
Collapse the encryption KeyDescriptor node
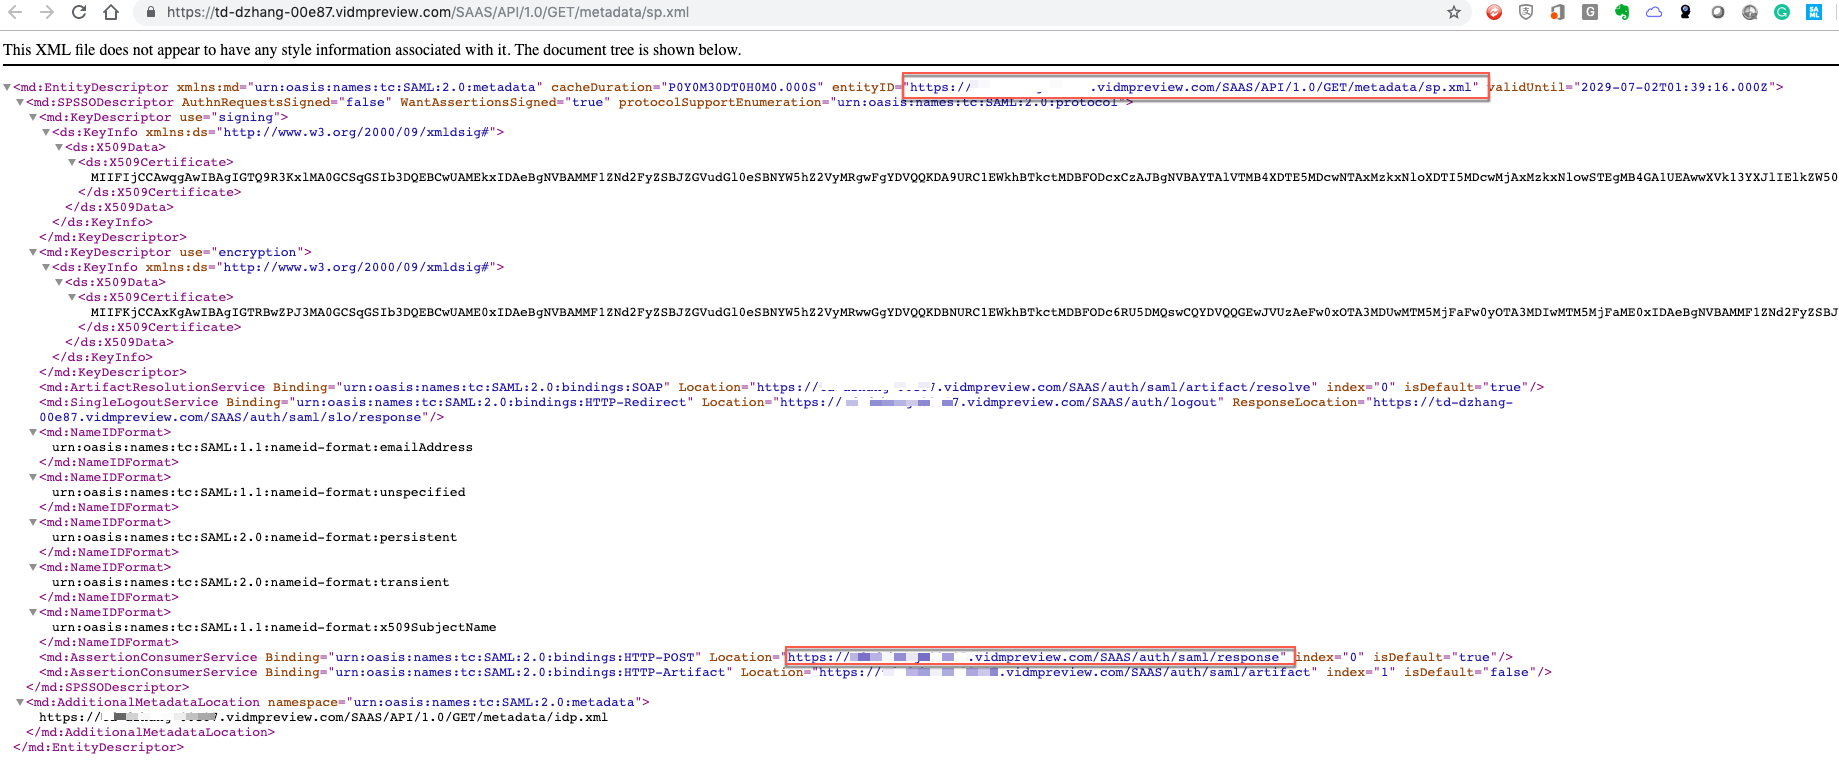coord(33,253)
